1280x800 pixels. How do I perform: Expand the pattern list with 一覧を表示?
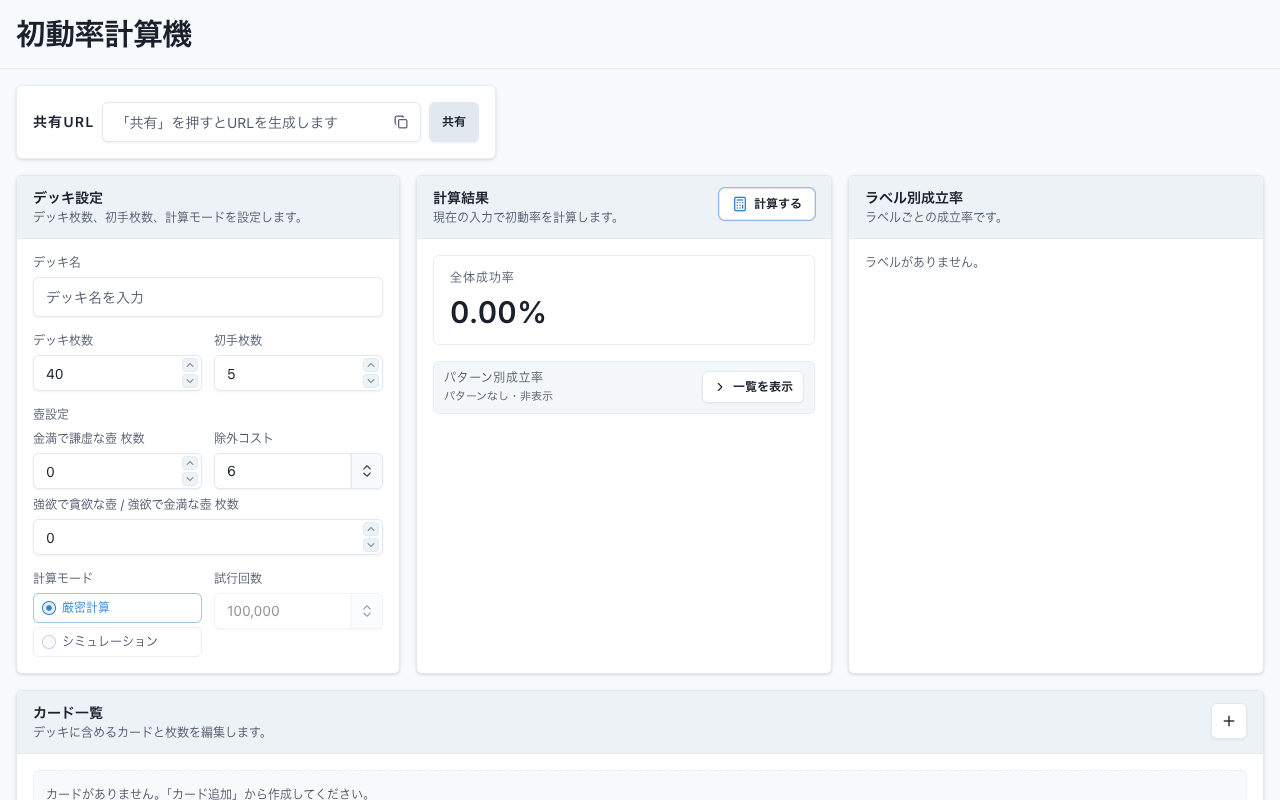[x=753, y=387]
